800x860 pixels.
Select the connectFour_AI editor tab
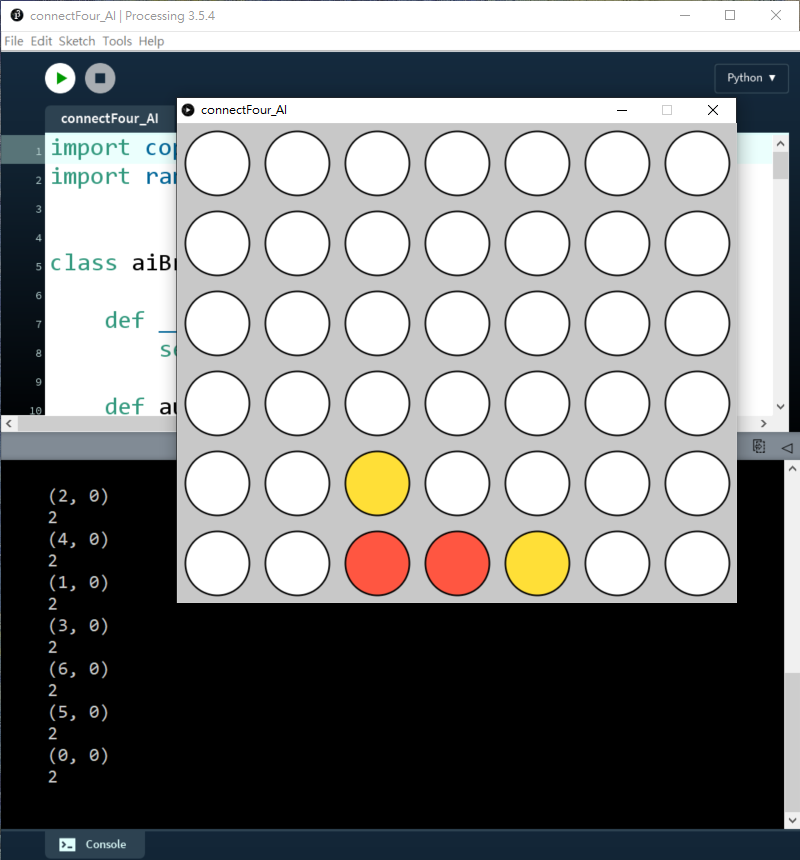pyautogui.click(x=109, y=118)
